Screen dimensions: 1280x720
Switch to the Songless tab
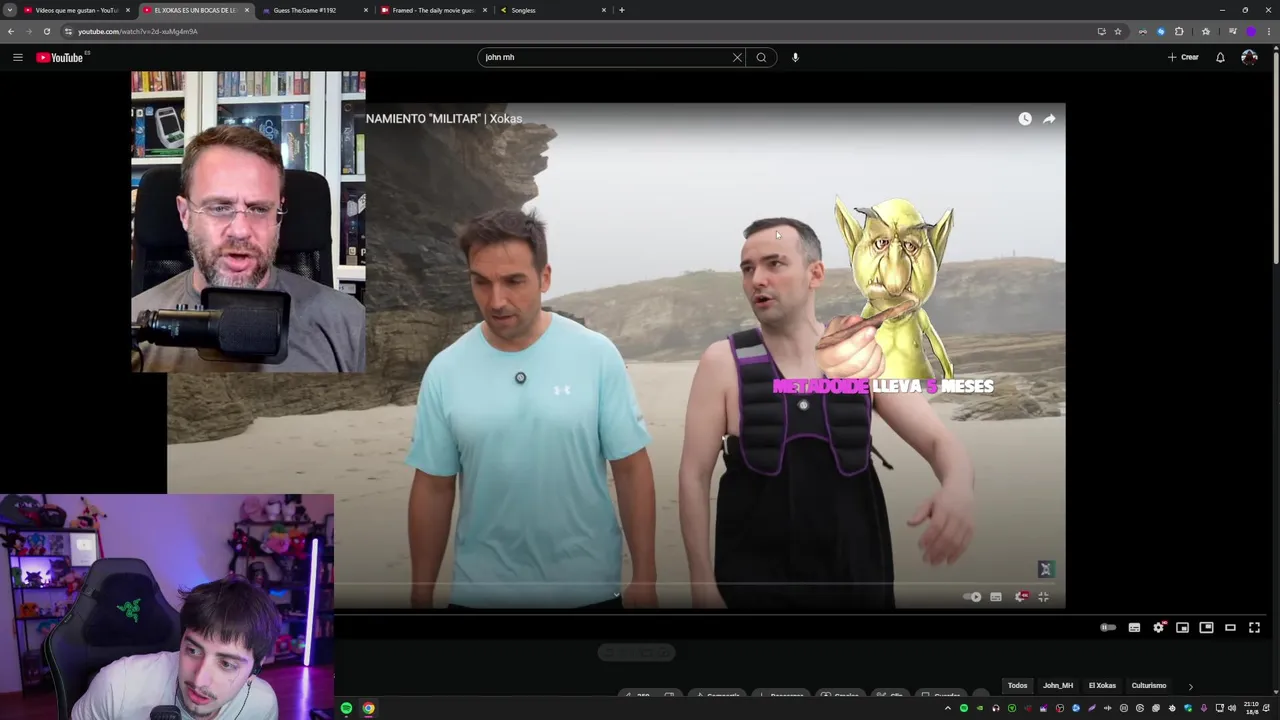coord(552,10)
